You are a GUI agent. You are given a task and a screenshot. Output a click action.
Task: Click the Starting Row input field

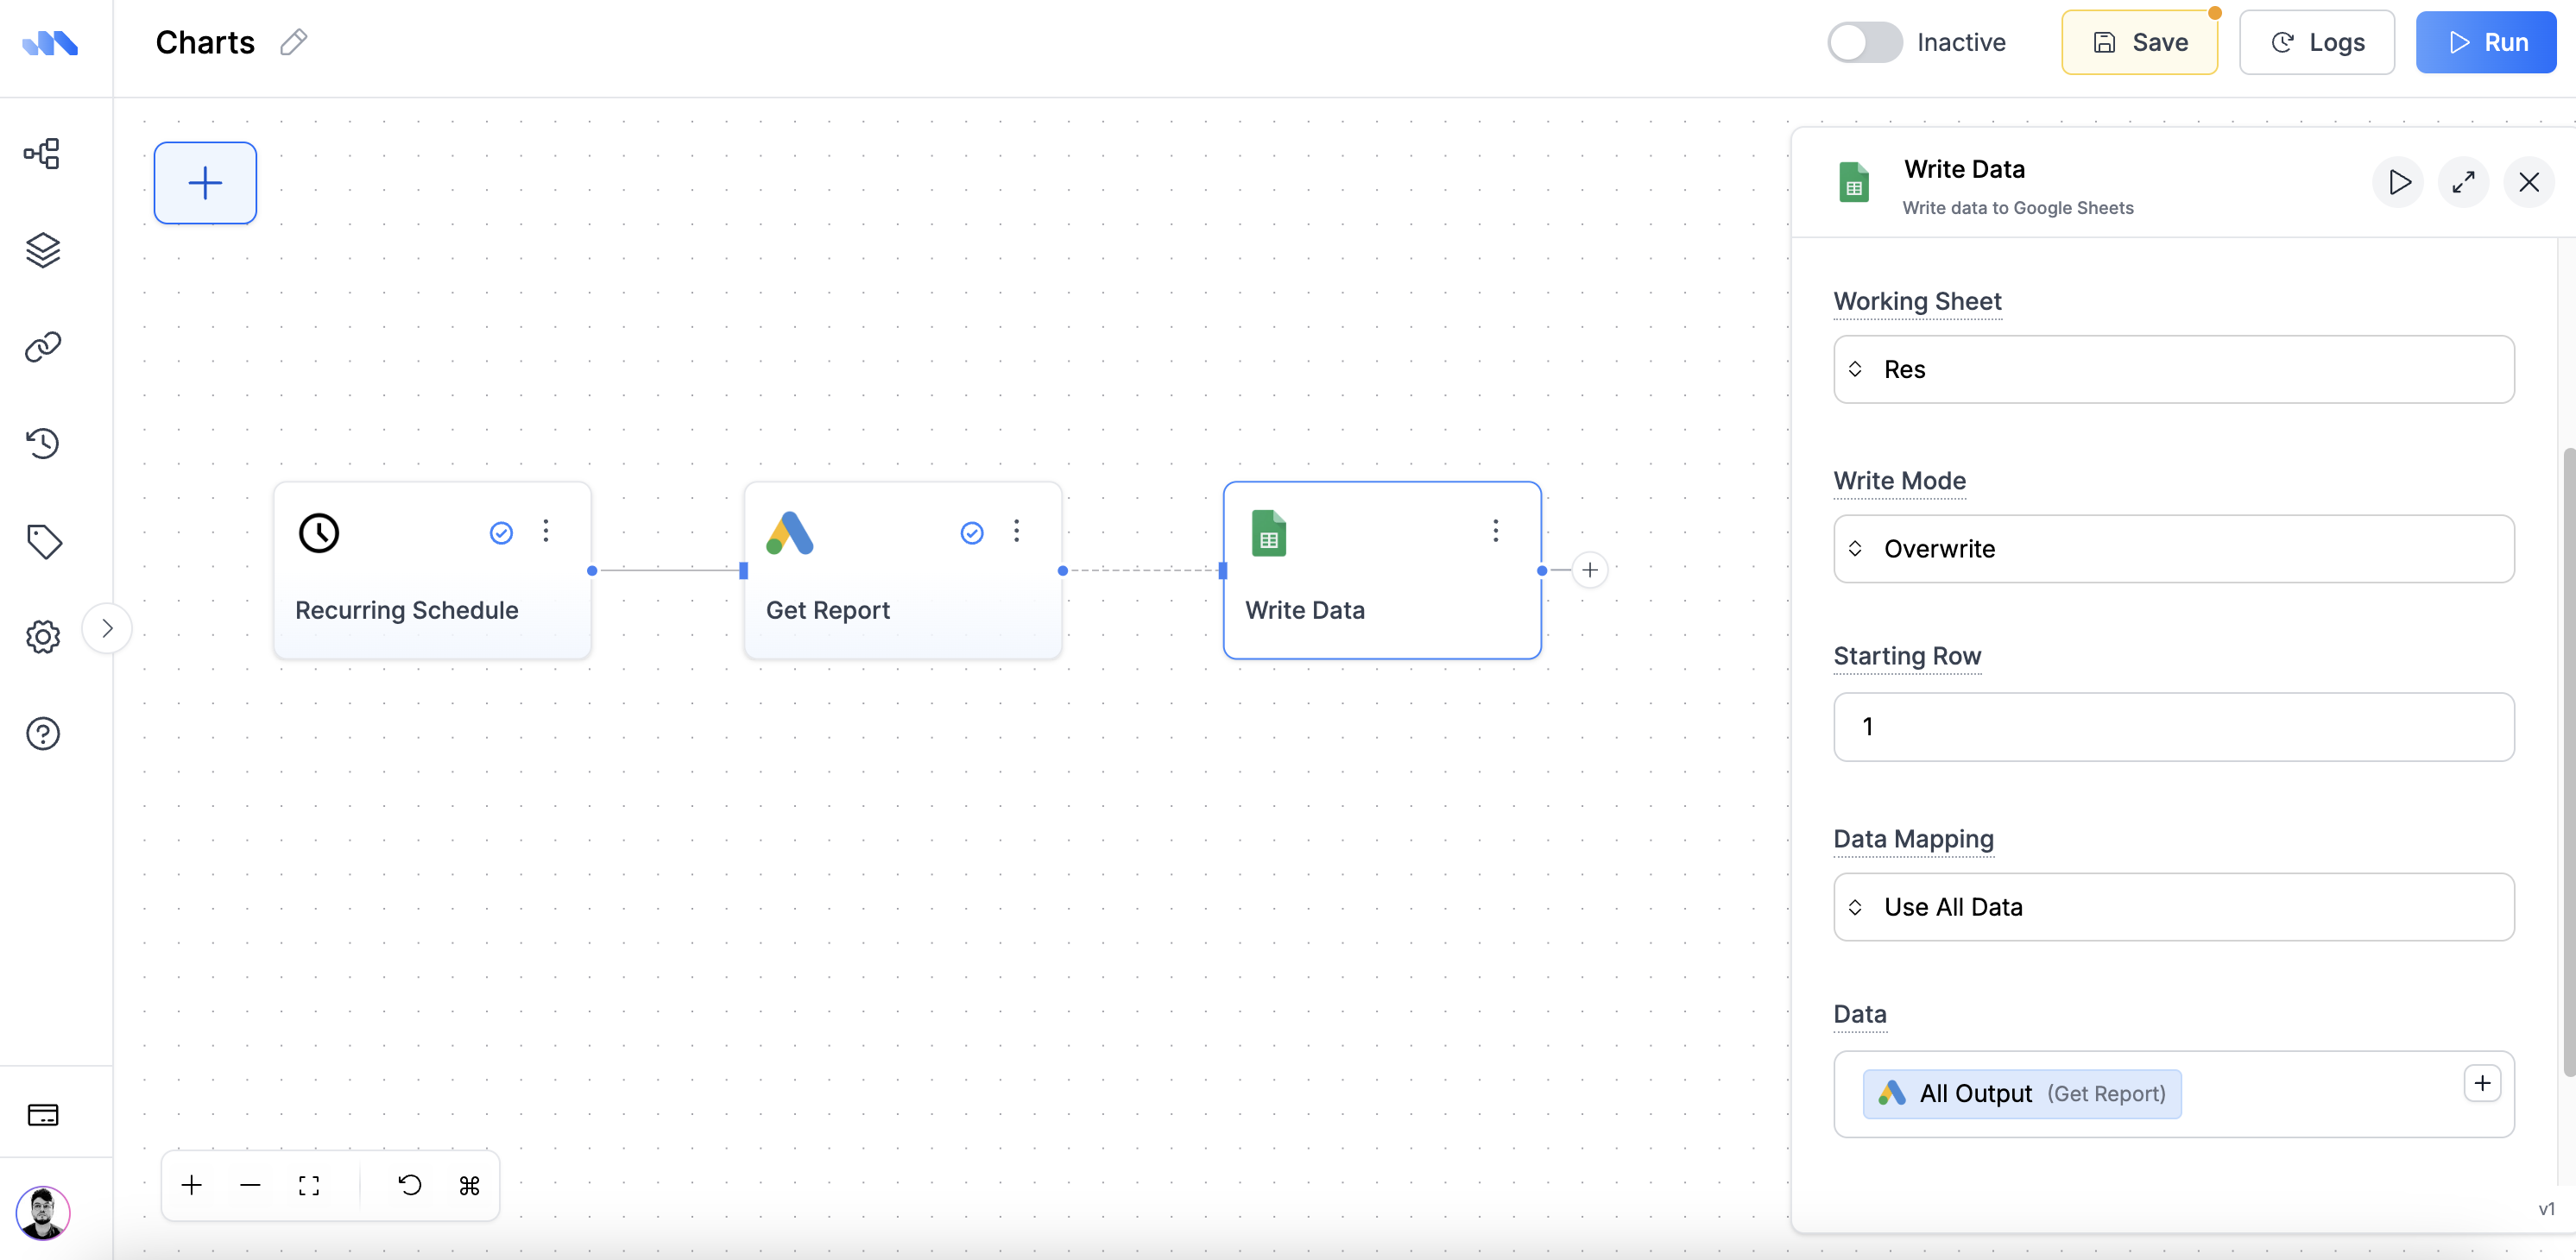(2173, 727)
